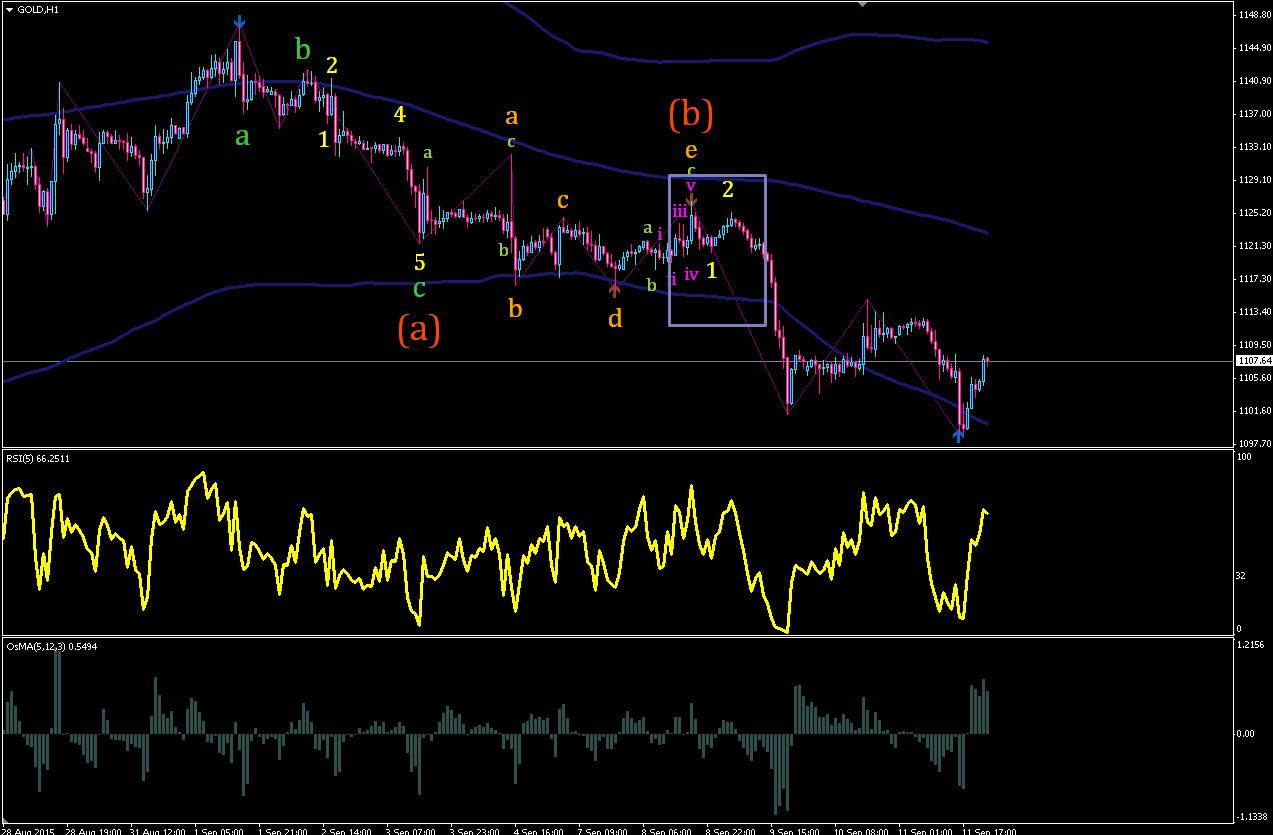
Task: Select the magenta v wave label
Action: (690, 185)
